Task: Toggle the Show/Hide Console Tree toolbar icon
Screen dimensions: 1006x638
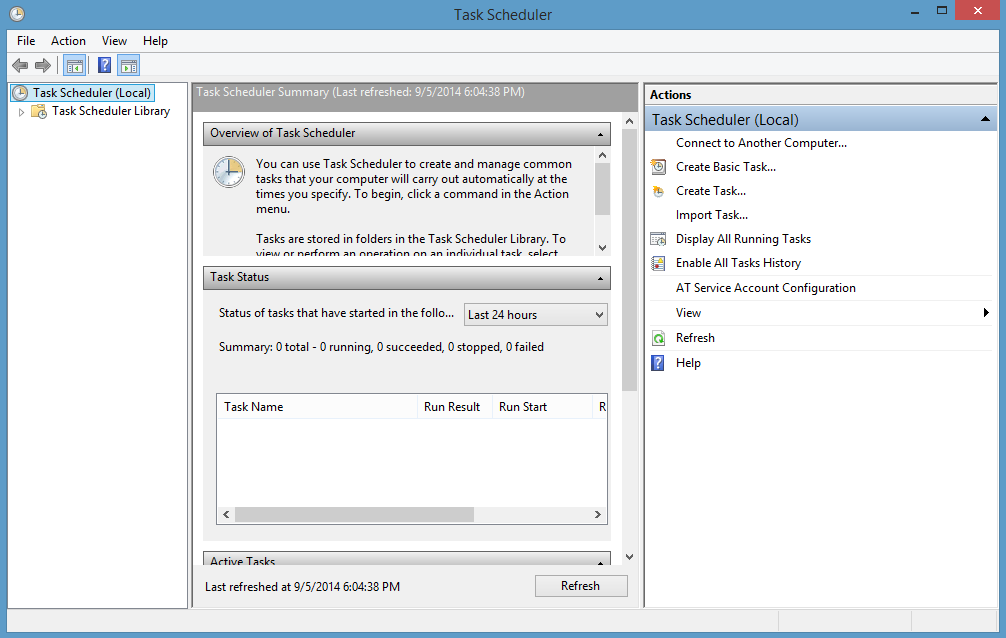Action: click(74, 65)
